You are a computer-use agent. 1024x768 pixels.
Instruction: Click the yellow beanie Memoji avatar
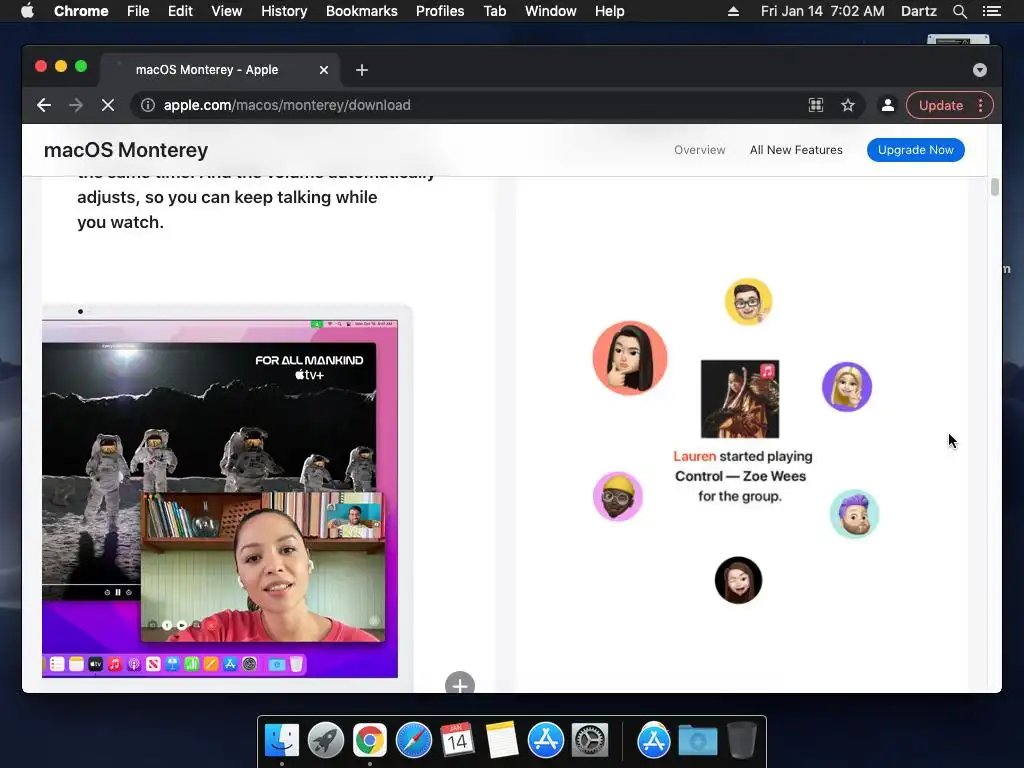[618, 496]
